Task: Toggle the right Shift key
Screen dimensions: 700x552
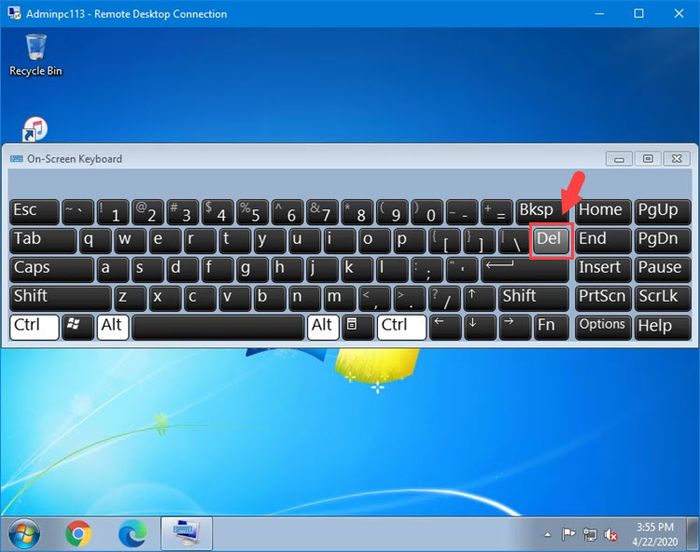Action: point(533,298)
